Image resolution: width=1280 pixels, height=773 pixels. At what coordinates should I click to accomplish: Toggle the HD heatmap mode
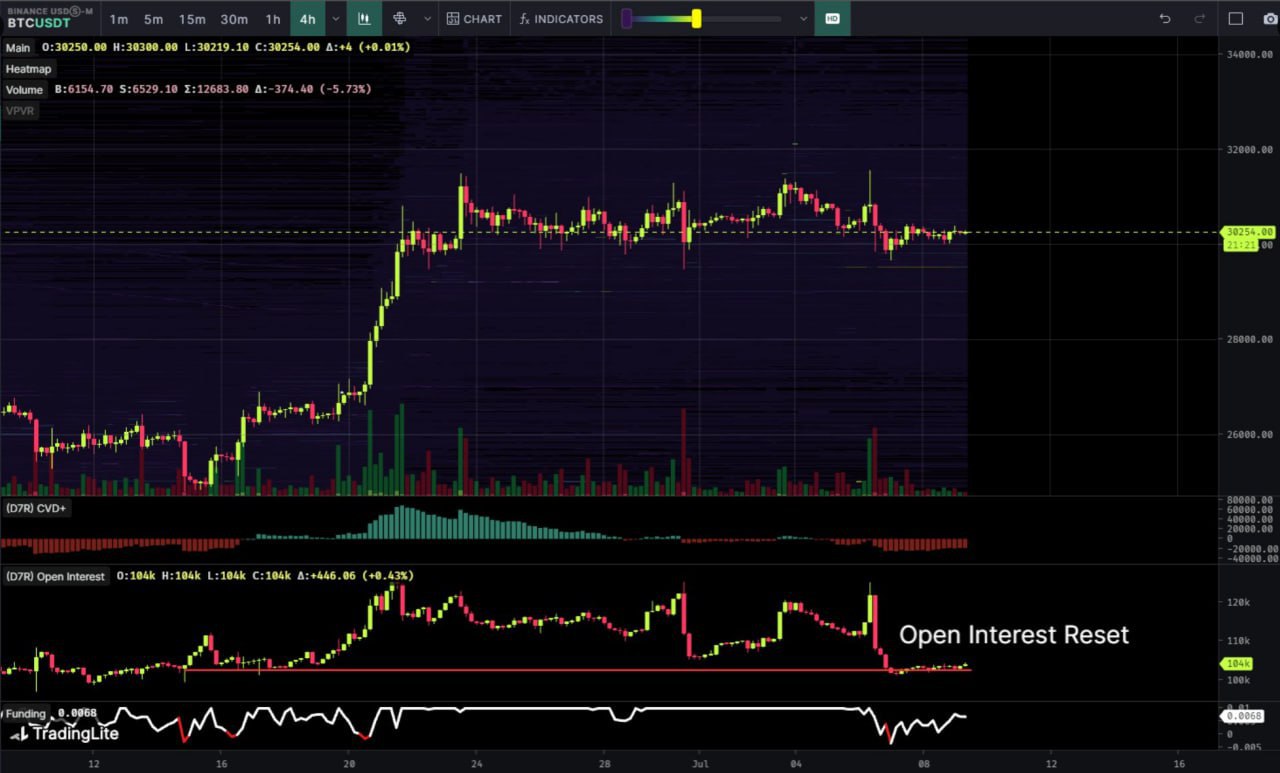(x=832, y=19)
